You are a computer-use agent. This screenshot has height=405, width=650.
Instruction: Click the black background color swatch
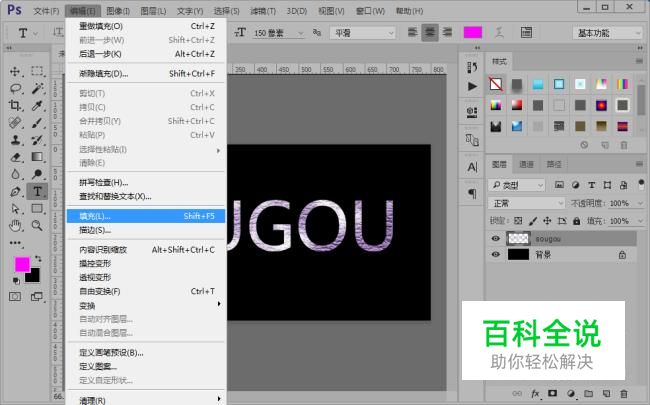[34, 276]
